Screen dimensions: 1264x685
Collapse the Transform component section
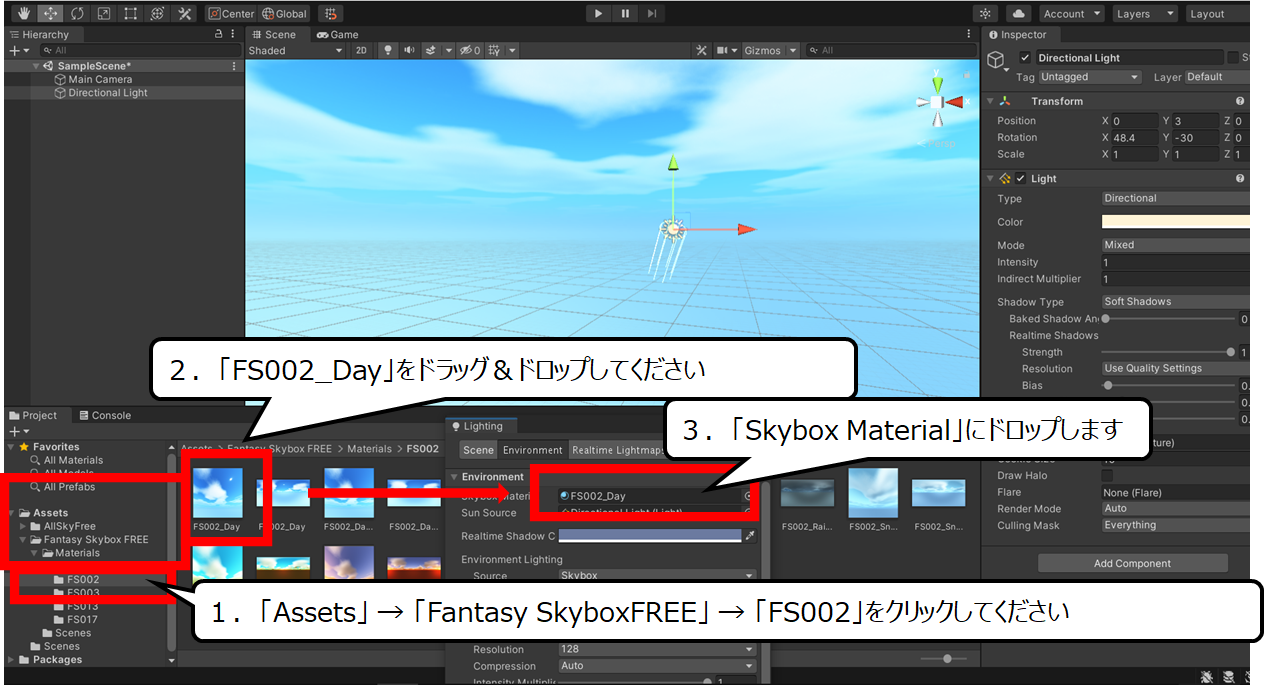(x=991, y=101)
